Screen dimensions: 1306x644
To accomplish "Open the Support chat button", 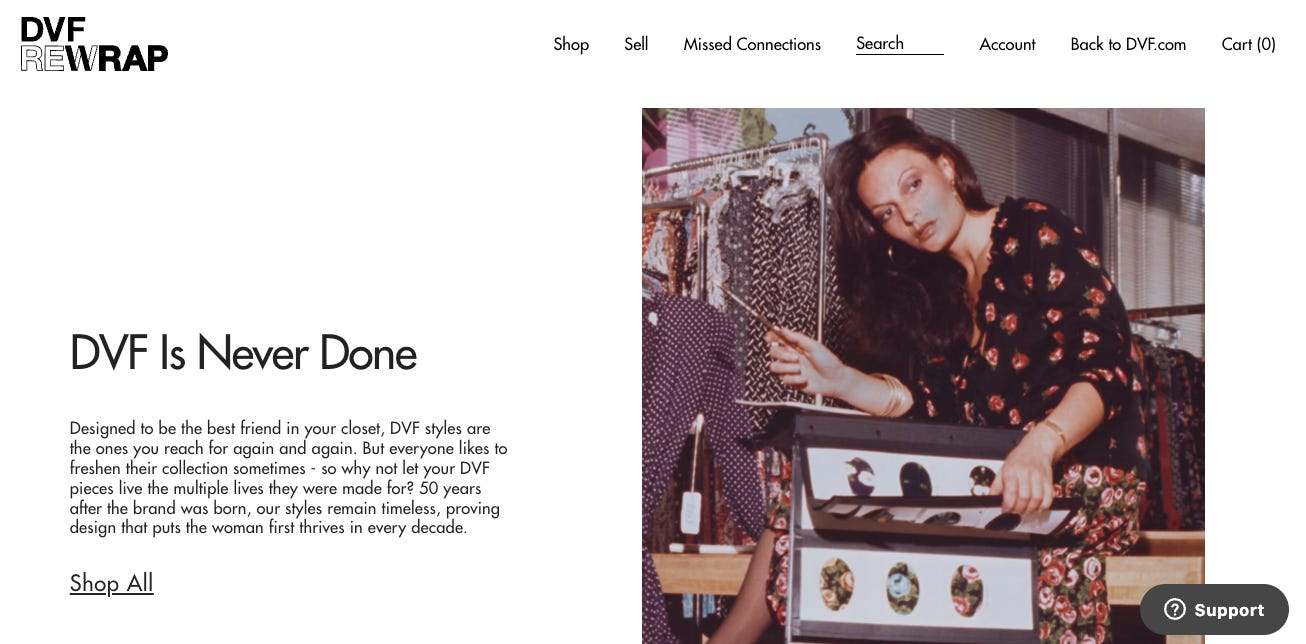I will coord(1214,610).
